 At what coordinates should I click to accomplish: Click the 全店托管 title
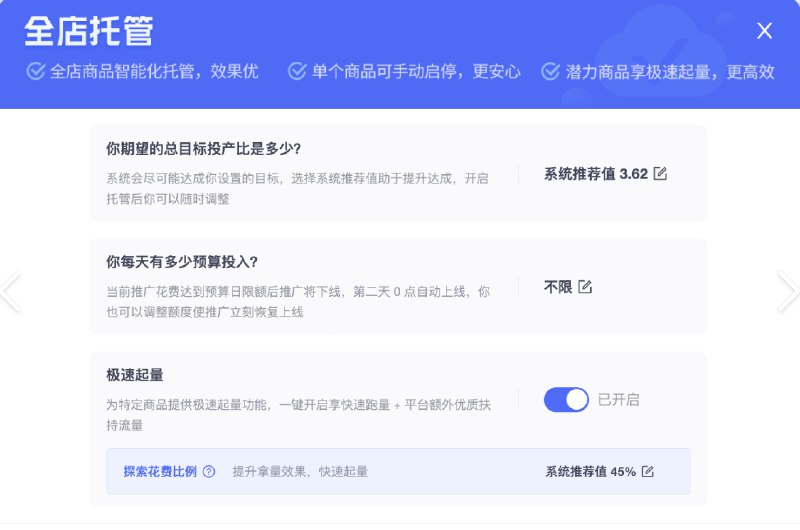(89, 31)
